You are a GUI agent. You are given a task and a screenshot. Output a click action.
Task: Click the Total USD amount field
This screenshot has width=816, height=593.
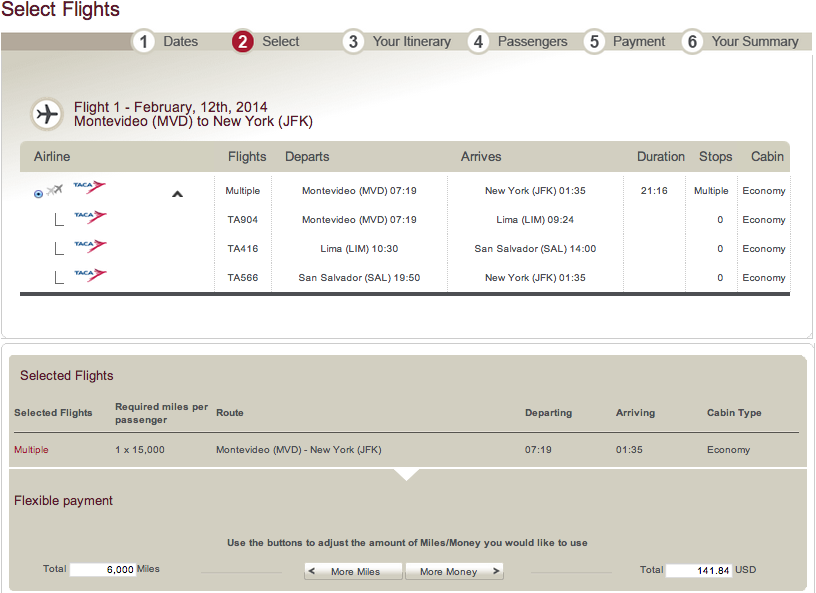[x=698, y=570]
